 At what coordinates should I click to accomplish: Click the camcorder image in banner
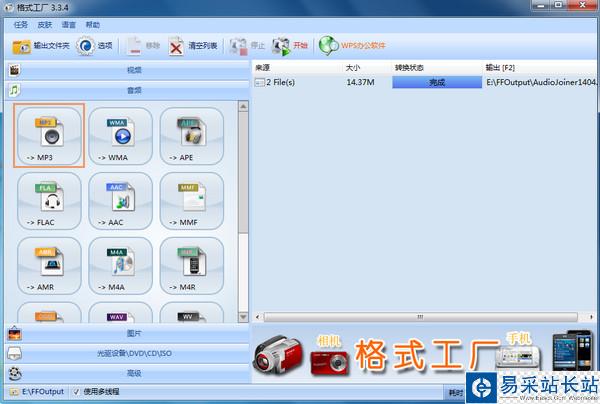277,355
